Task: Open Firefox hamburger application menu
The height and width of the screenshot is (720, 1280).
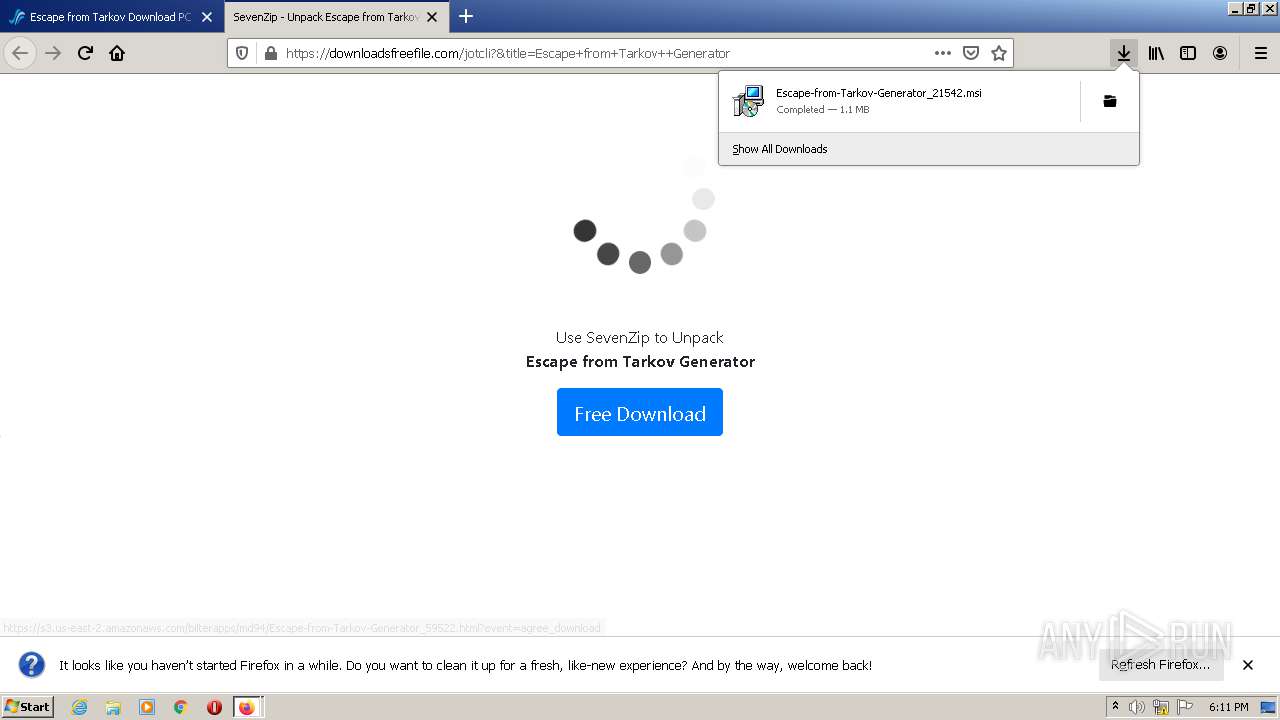Action: [x=1260, y=53]
